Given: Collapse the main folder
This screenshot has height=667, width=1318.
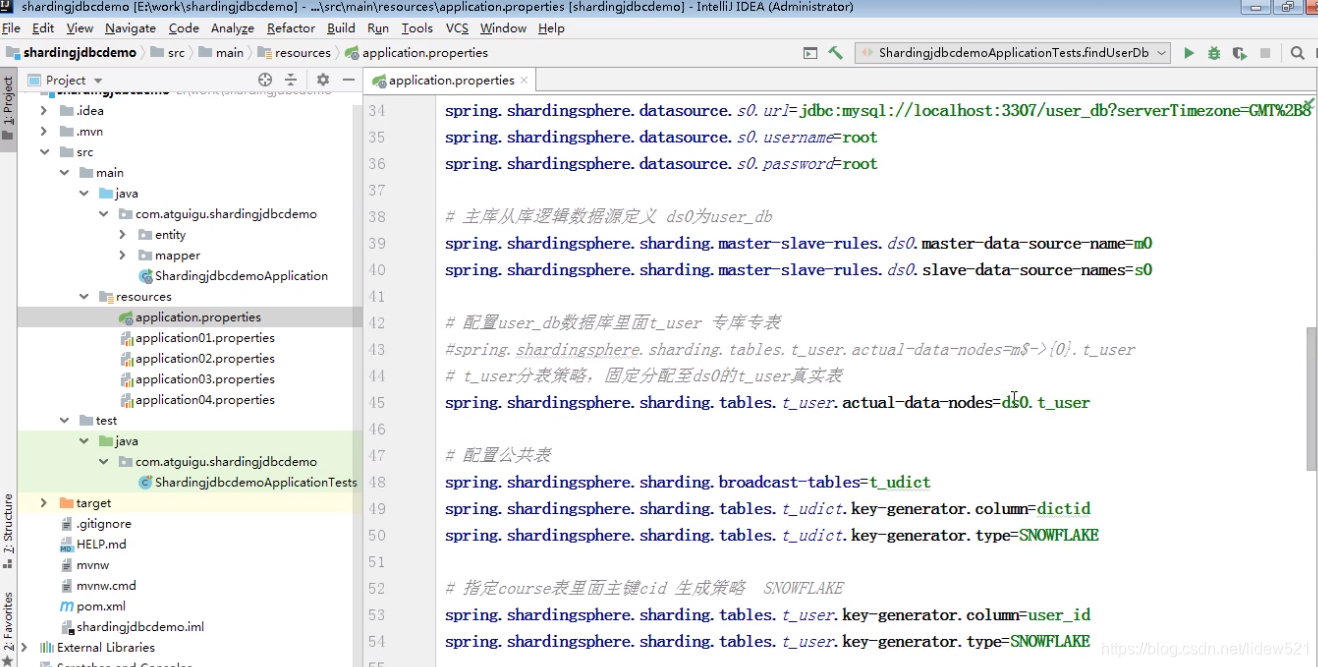Looking at the screenshot, I should (65, 173).
